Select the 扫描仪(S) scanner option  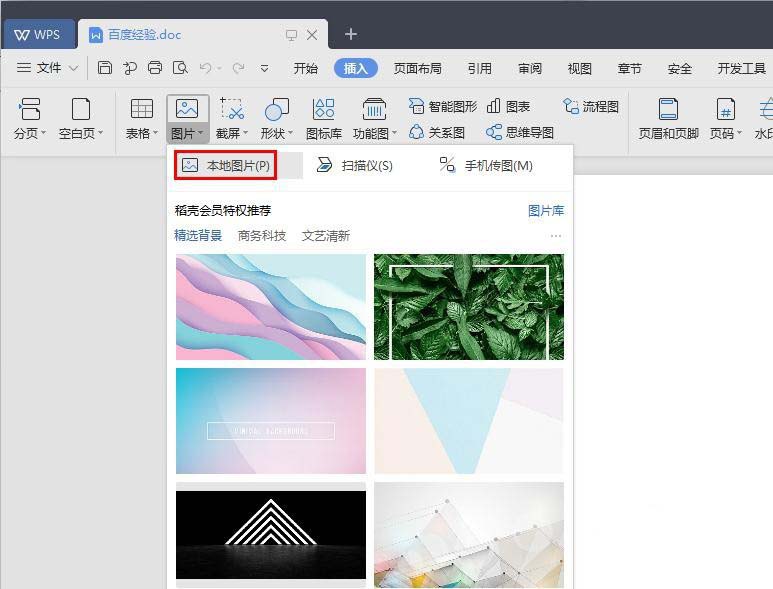[x=355, y=165]
